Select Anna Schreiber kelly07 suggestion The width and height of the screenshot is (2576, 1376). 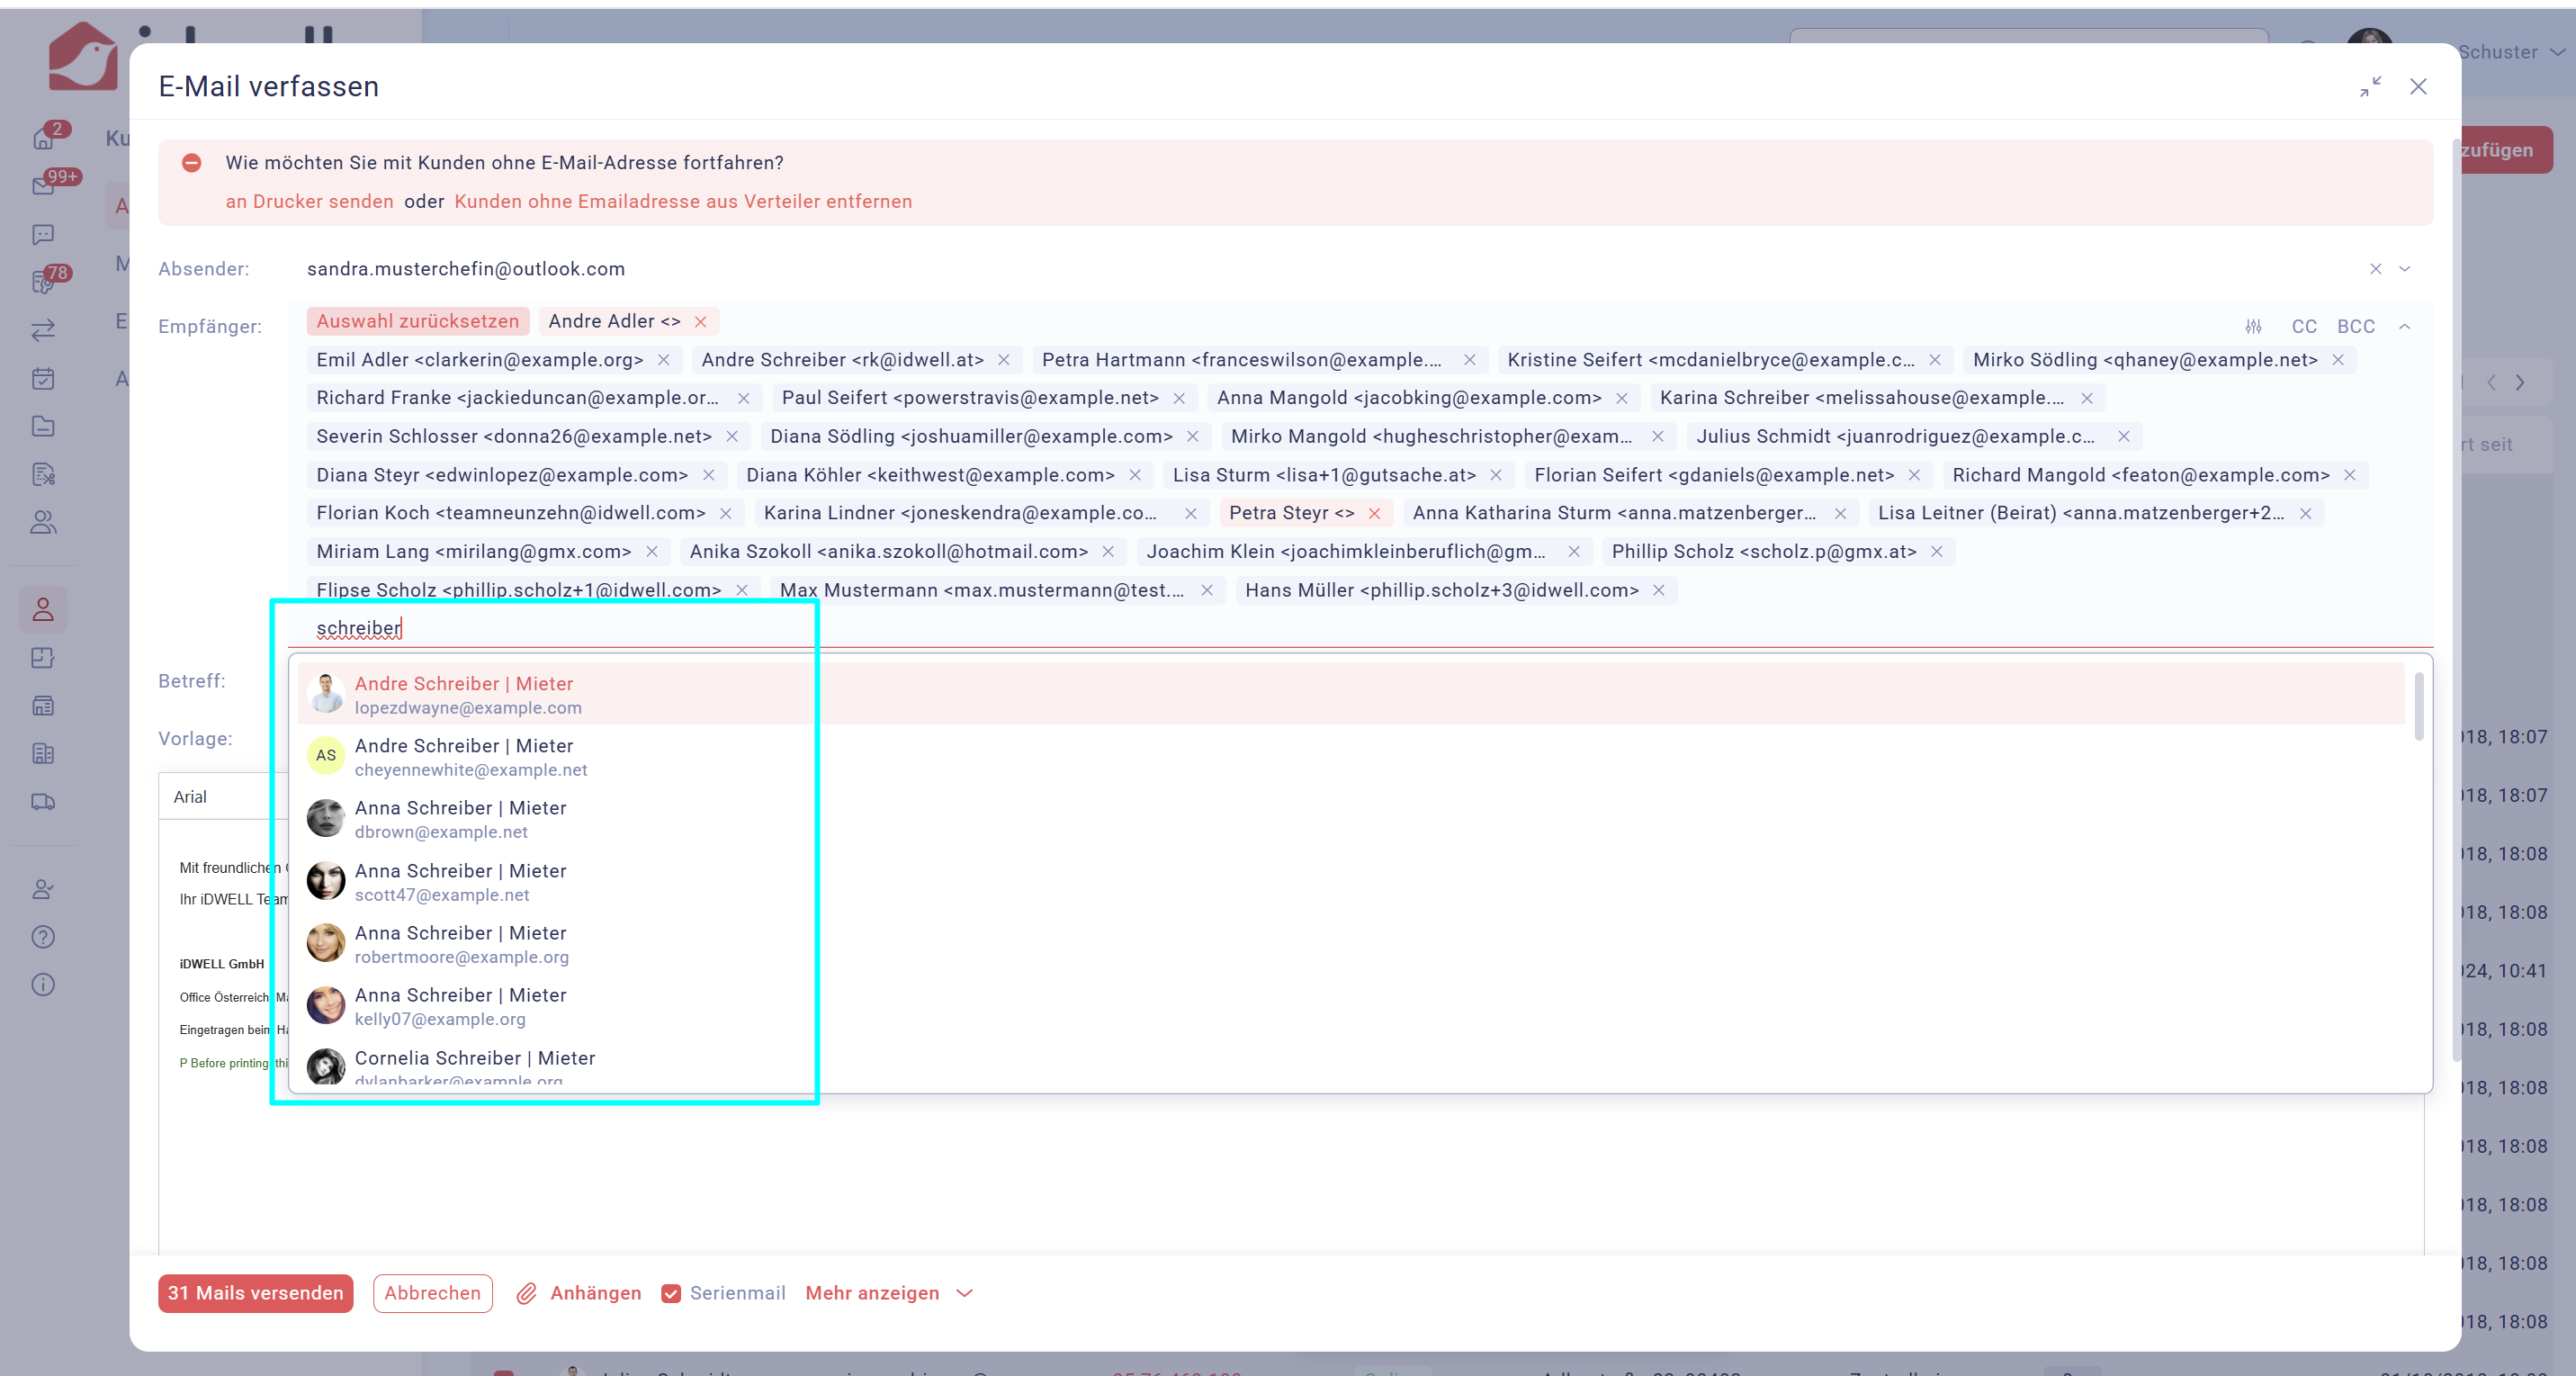click(x=1350, y=1006)
